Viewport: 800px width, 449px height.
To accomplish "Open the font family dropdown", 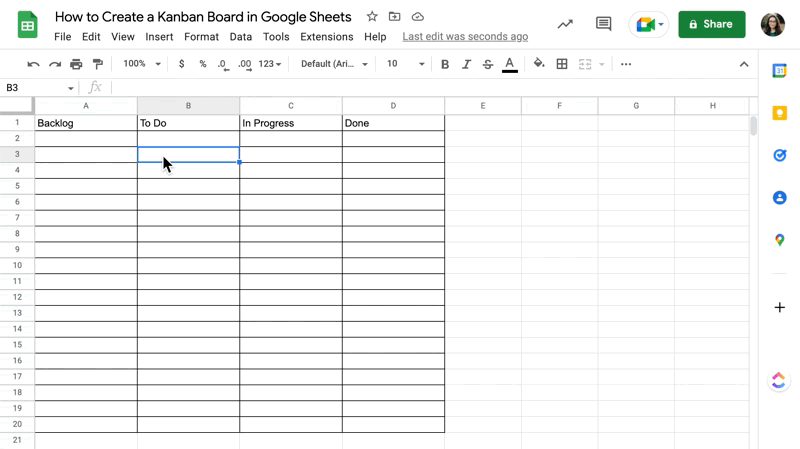I will (334, 64).
